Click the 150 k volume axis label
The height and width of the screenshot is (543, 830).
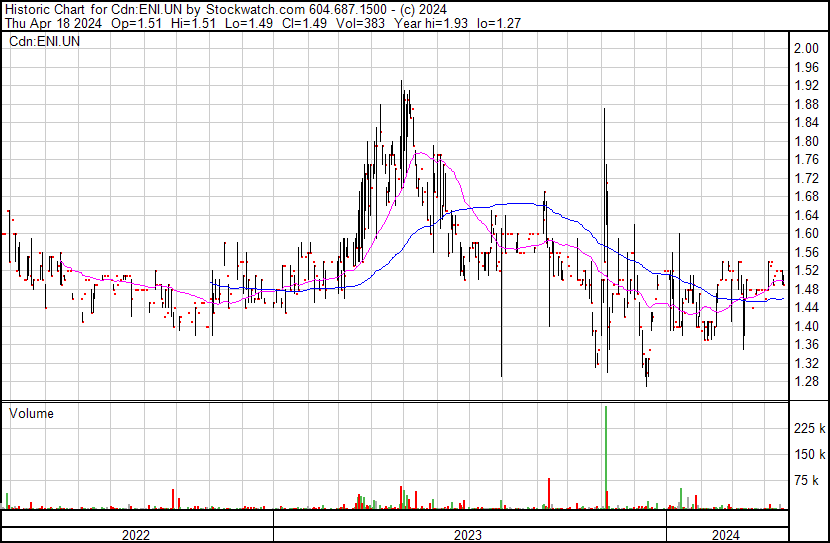[x=808, y=455]
